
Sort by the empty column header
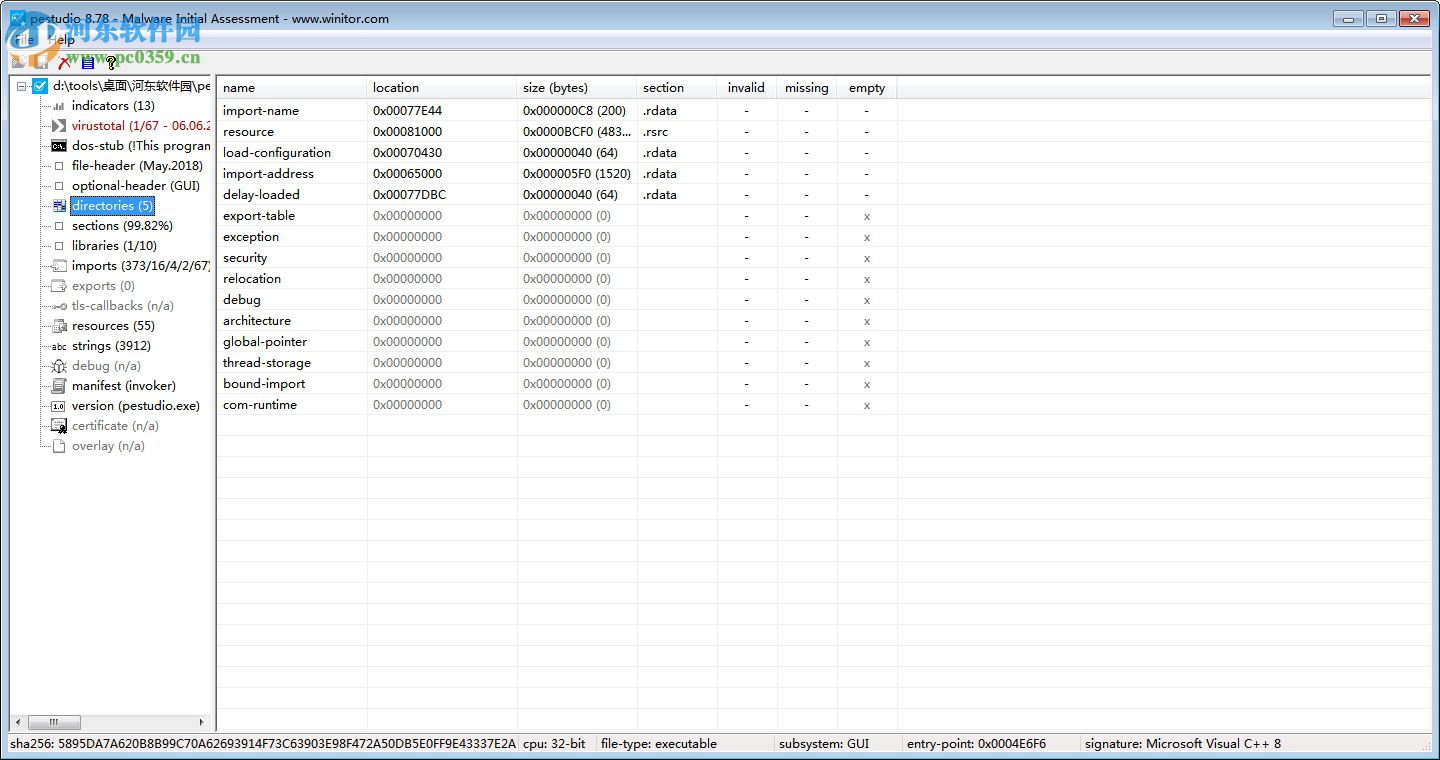867,88
